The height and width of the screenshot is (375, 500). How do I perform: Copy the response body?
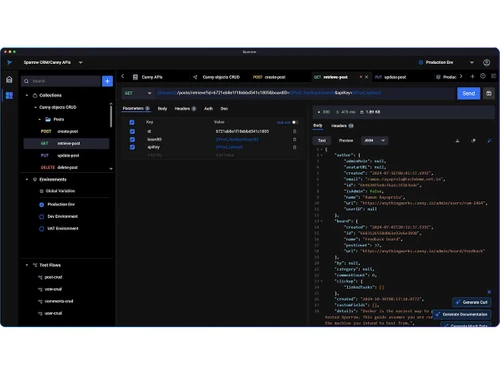[x=473, y=141]
